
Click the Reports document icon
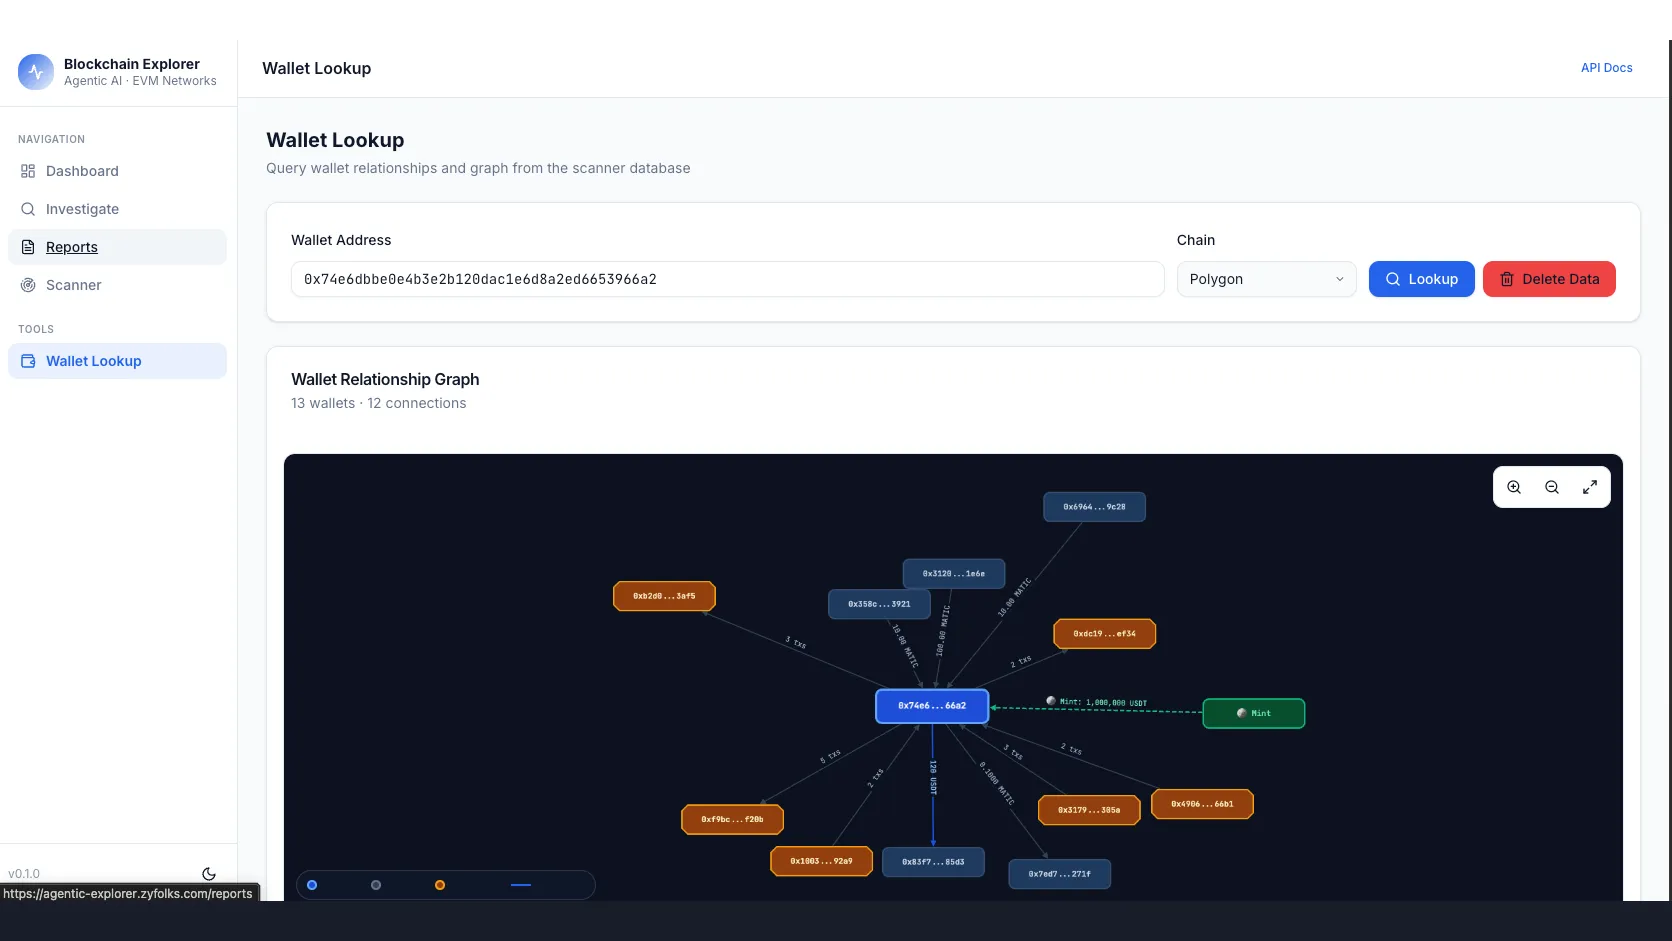[x=28, y=247]
